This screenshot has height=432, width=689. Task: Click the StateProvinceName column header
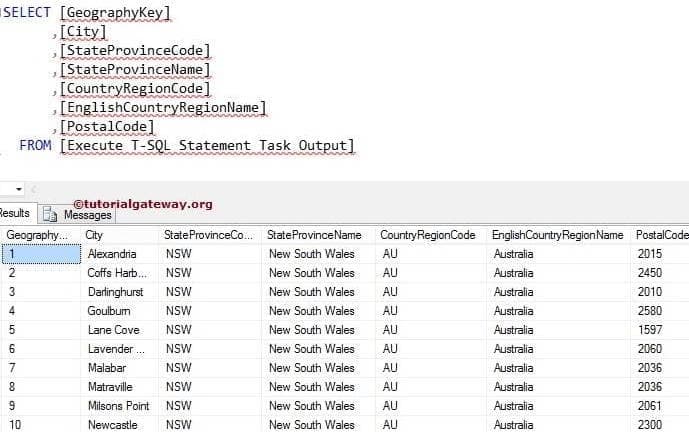tap(318, 235)
